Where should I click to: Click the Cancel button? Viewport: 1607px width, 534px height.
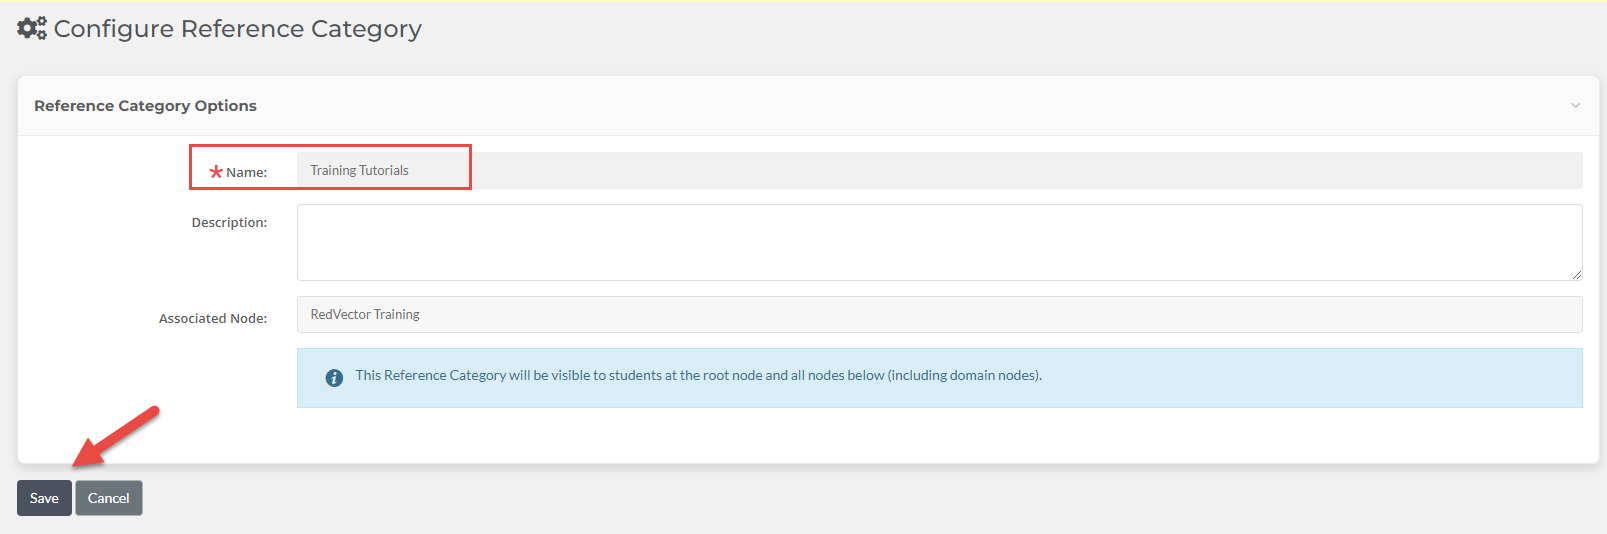pos(109,498)
